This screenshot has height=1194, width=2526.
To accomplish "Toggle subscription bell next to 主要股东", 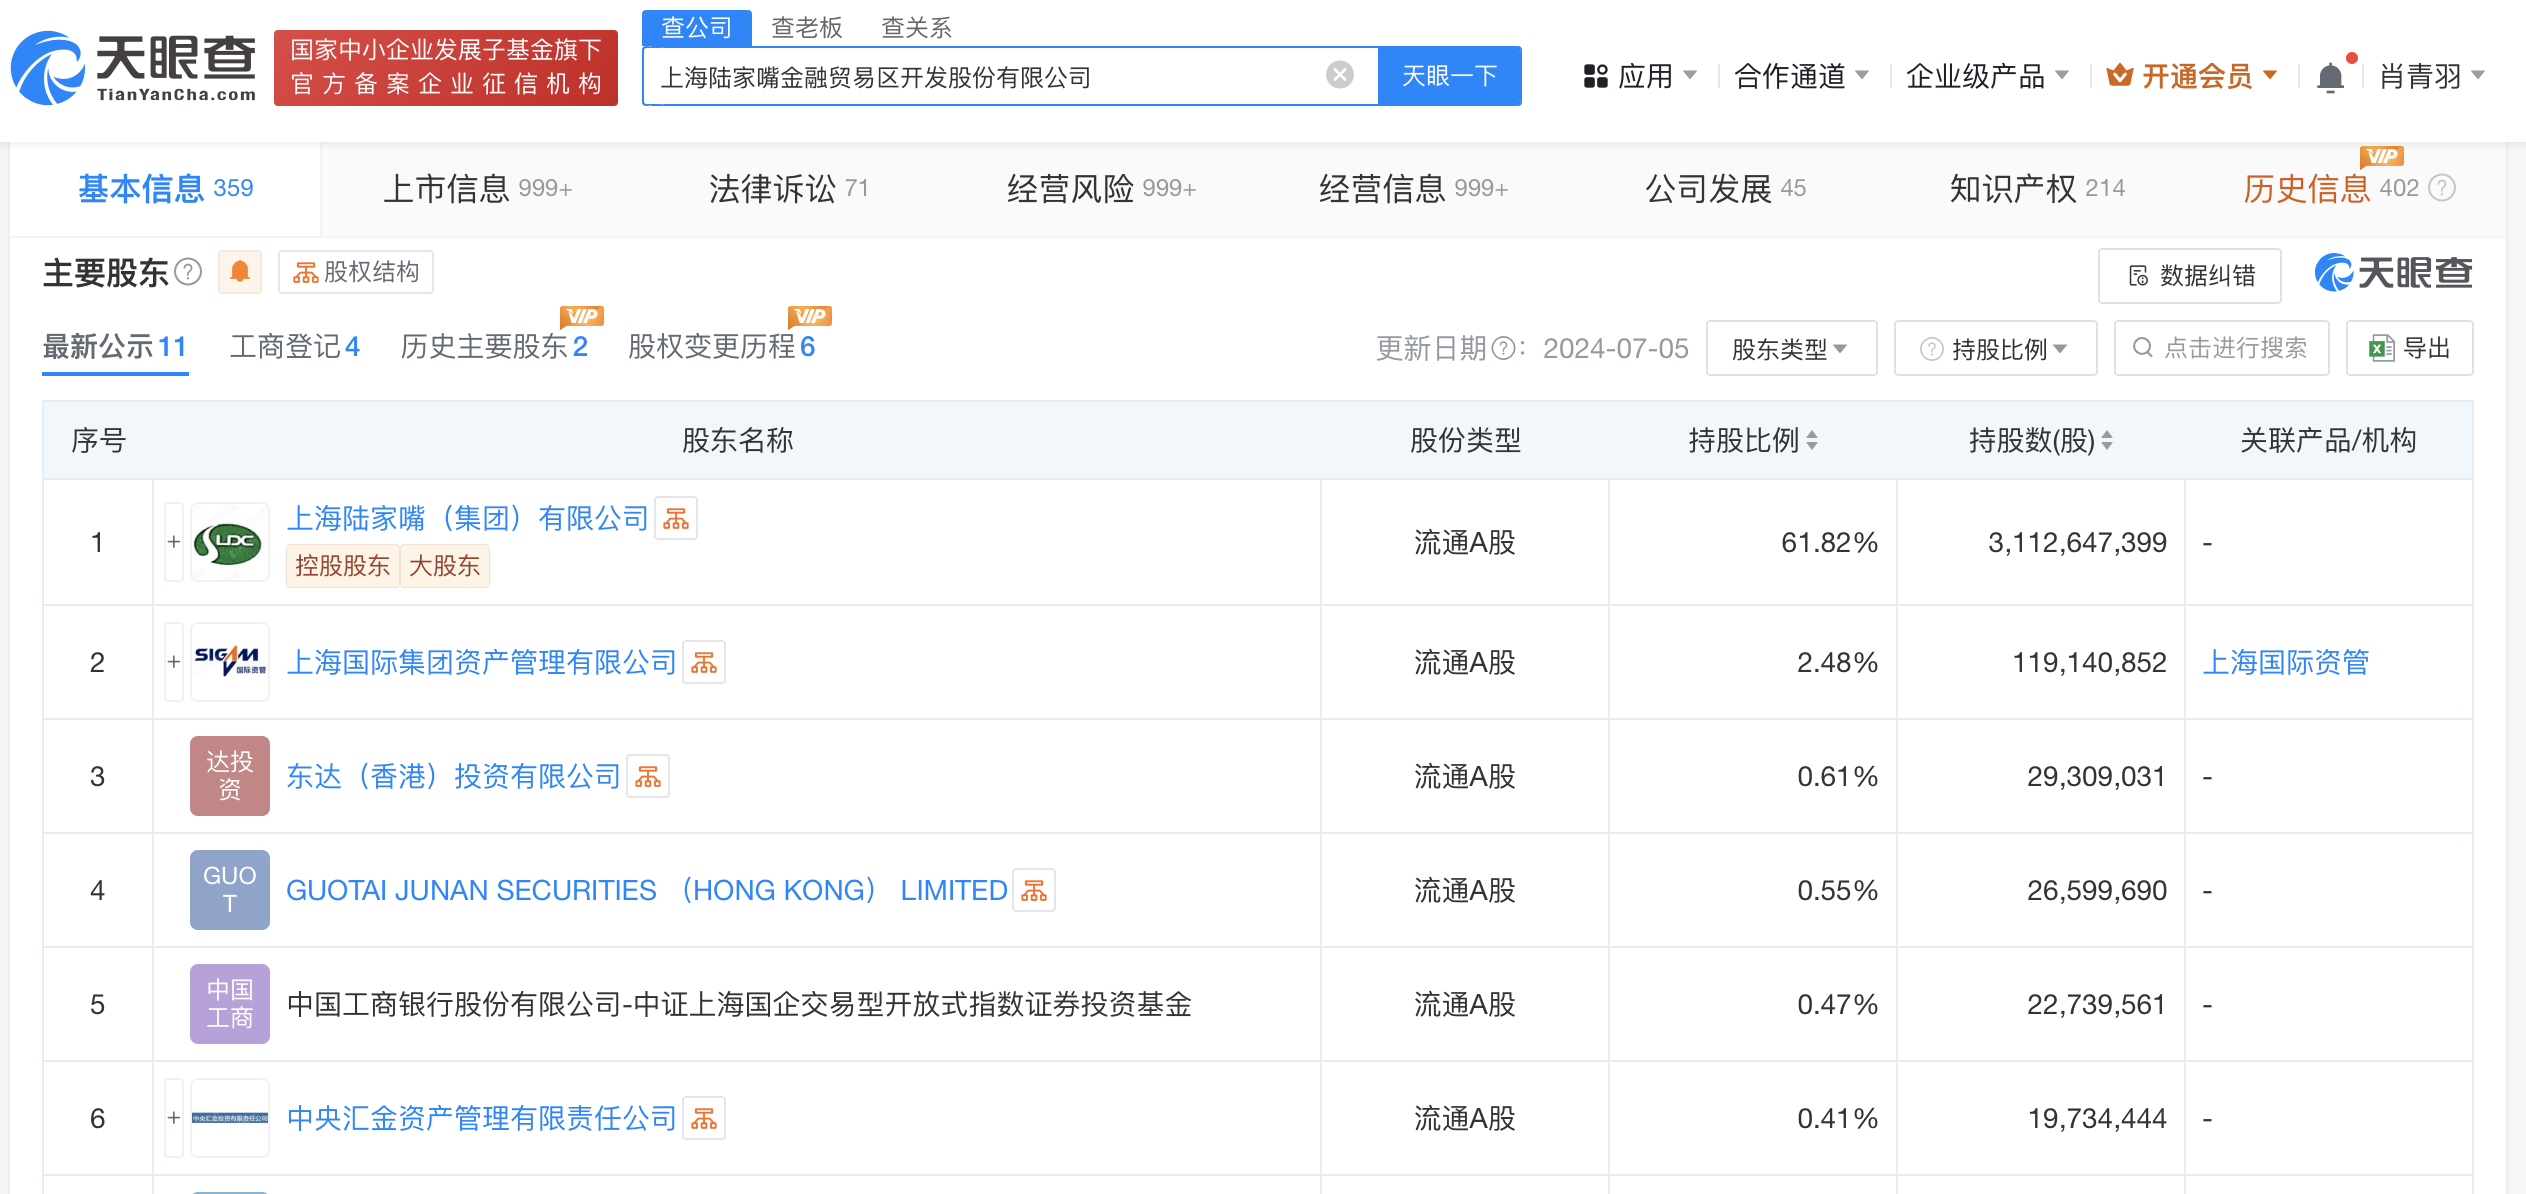I will [239, 272].
